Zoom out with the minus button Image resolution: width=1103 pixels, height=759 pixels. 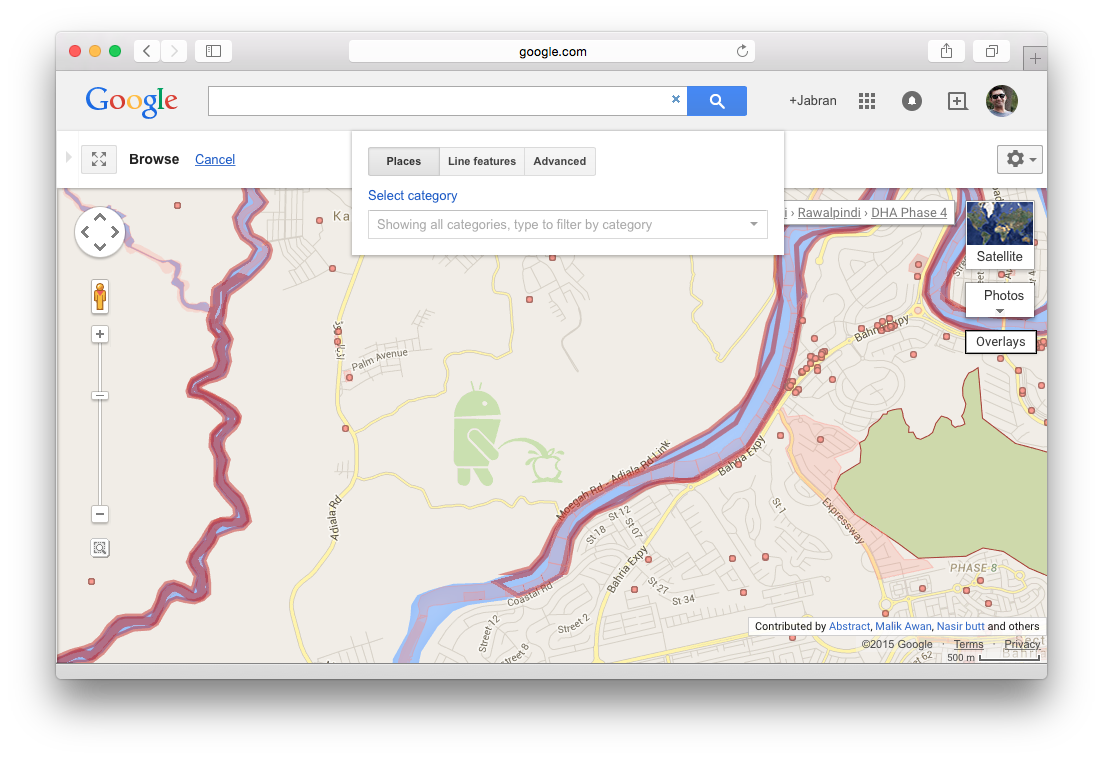coord(100,514)
